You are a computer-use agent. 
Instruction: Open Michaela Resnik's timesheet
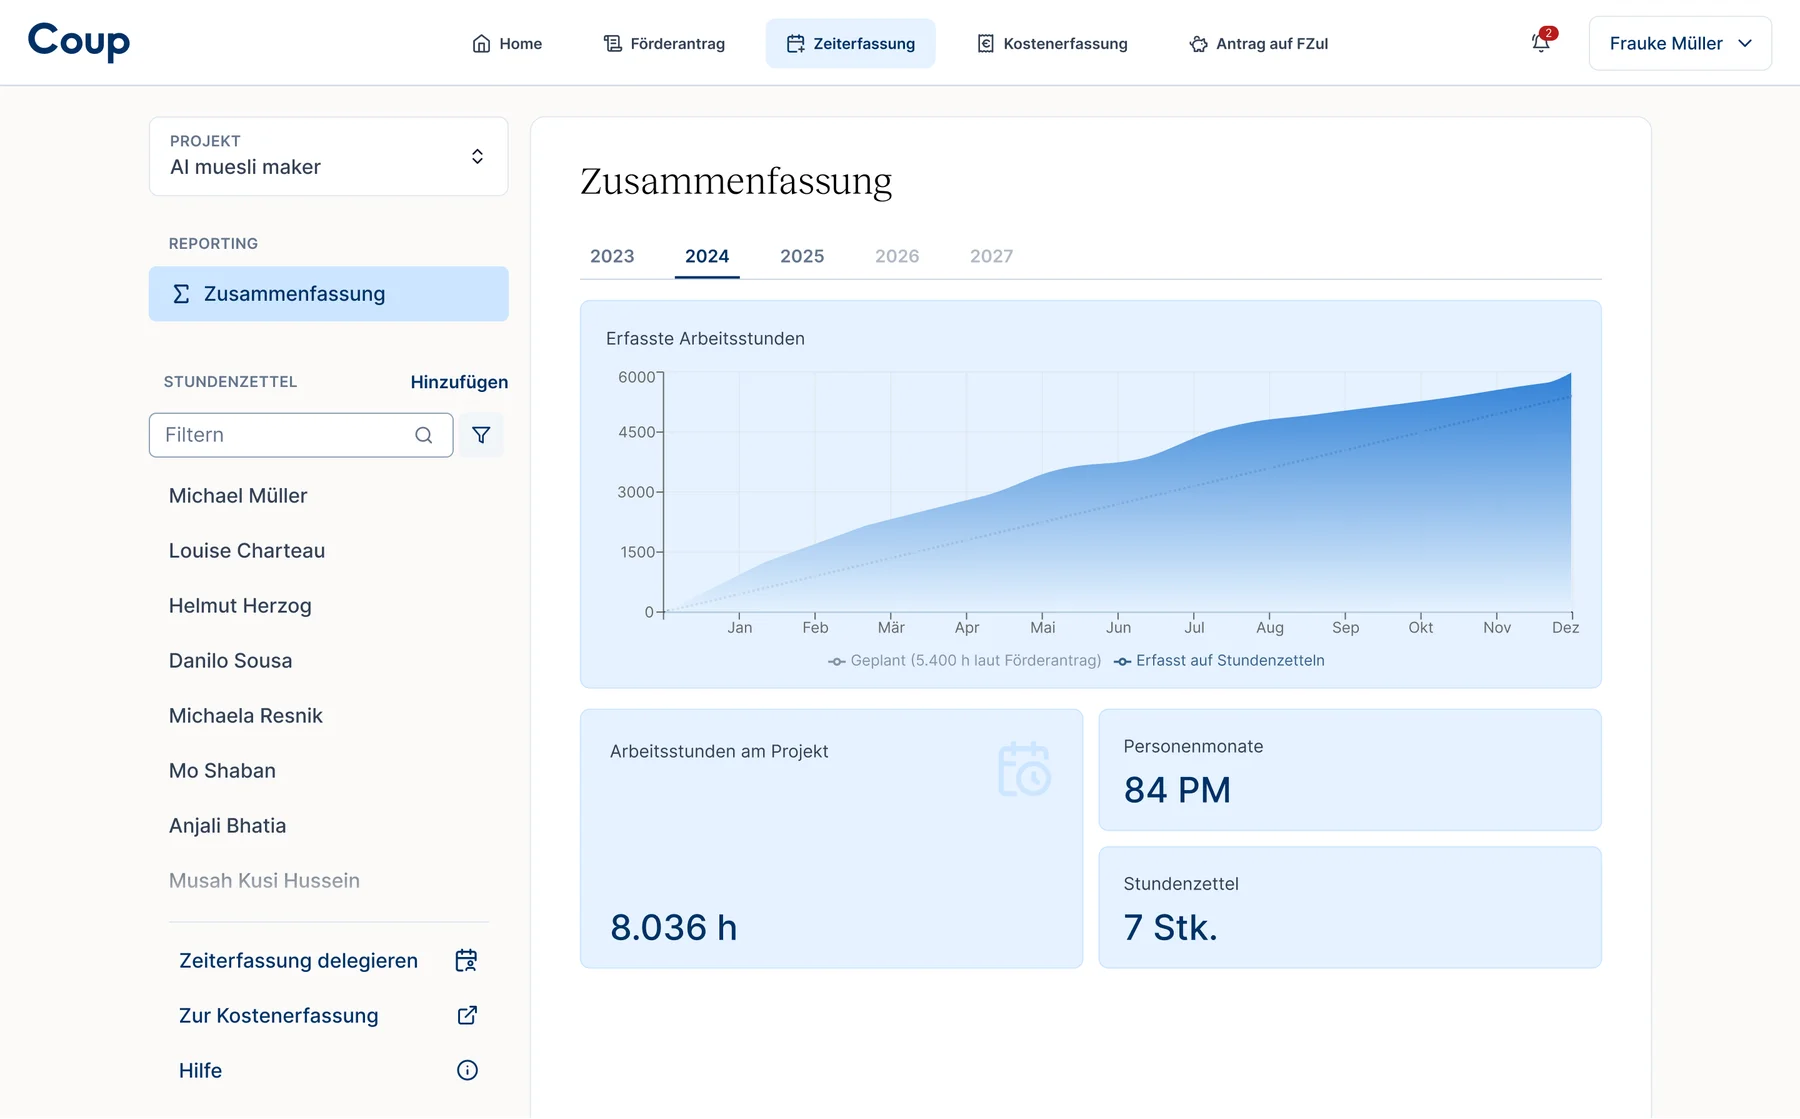[246, 716]
